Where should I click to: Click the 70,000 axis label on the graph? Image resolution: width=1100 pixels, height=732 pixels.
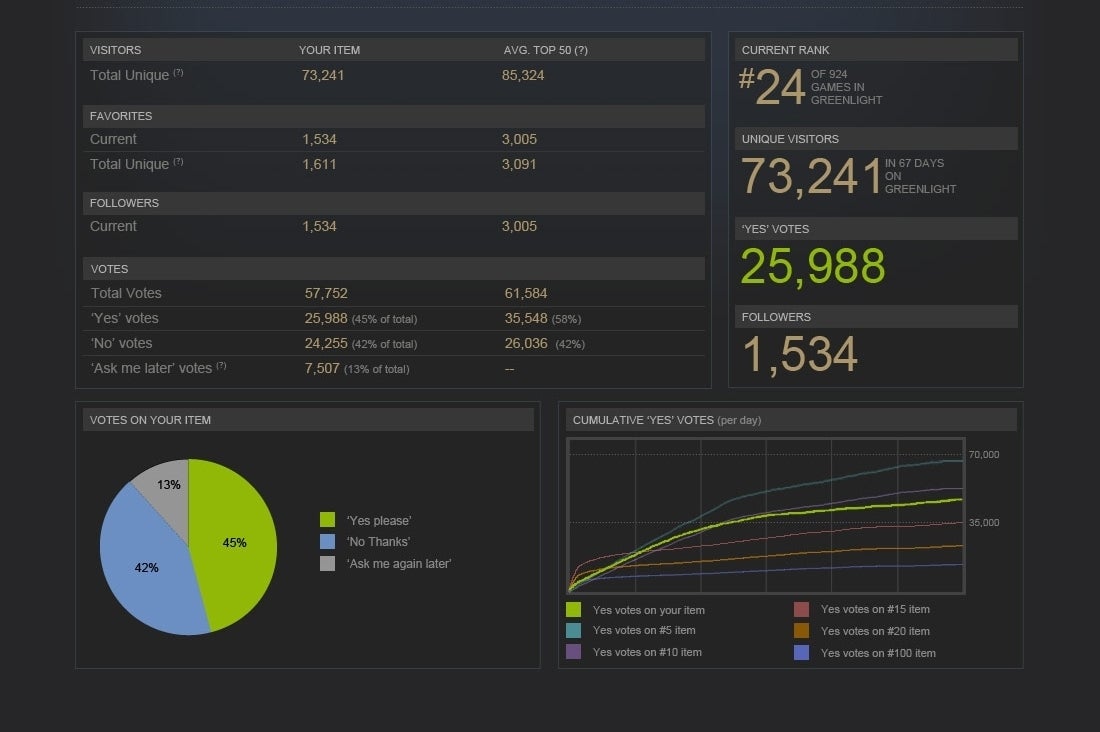pos(984,453)
